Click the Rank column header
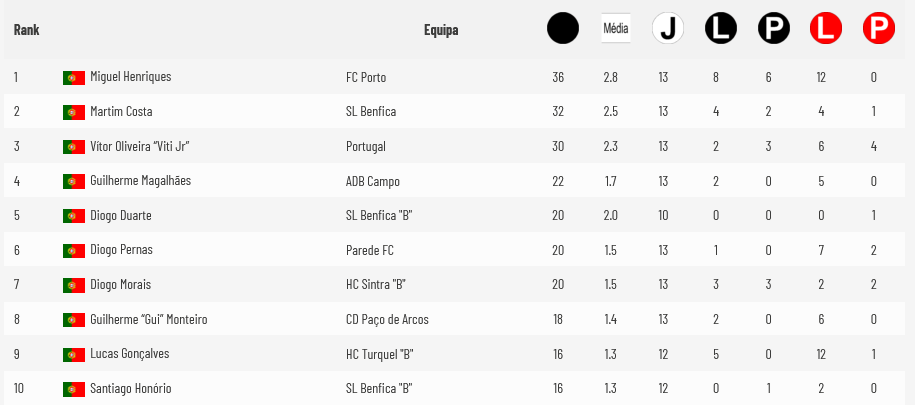 click(x=26, y=30)
